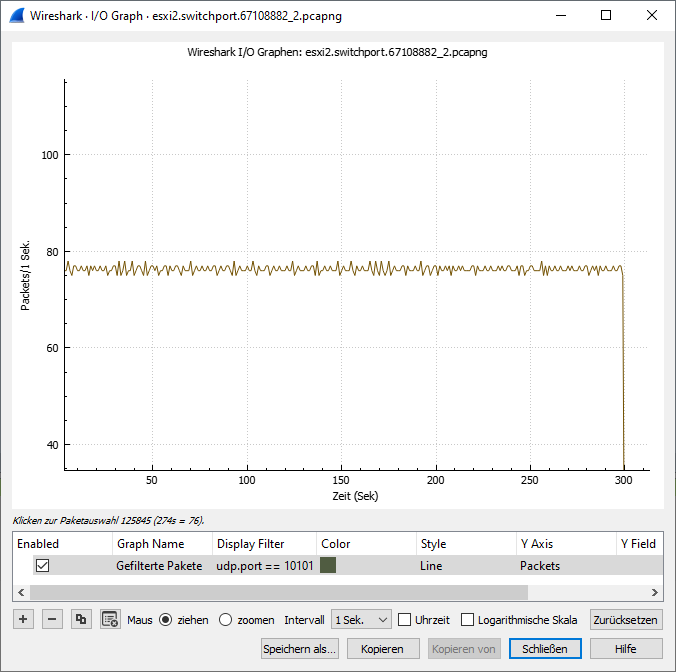The height and width of the screenshot is (672, 676).
Task: Click Speichern als... button
Action: (300, 649)
